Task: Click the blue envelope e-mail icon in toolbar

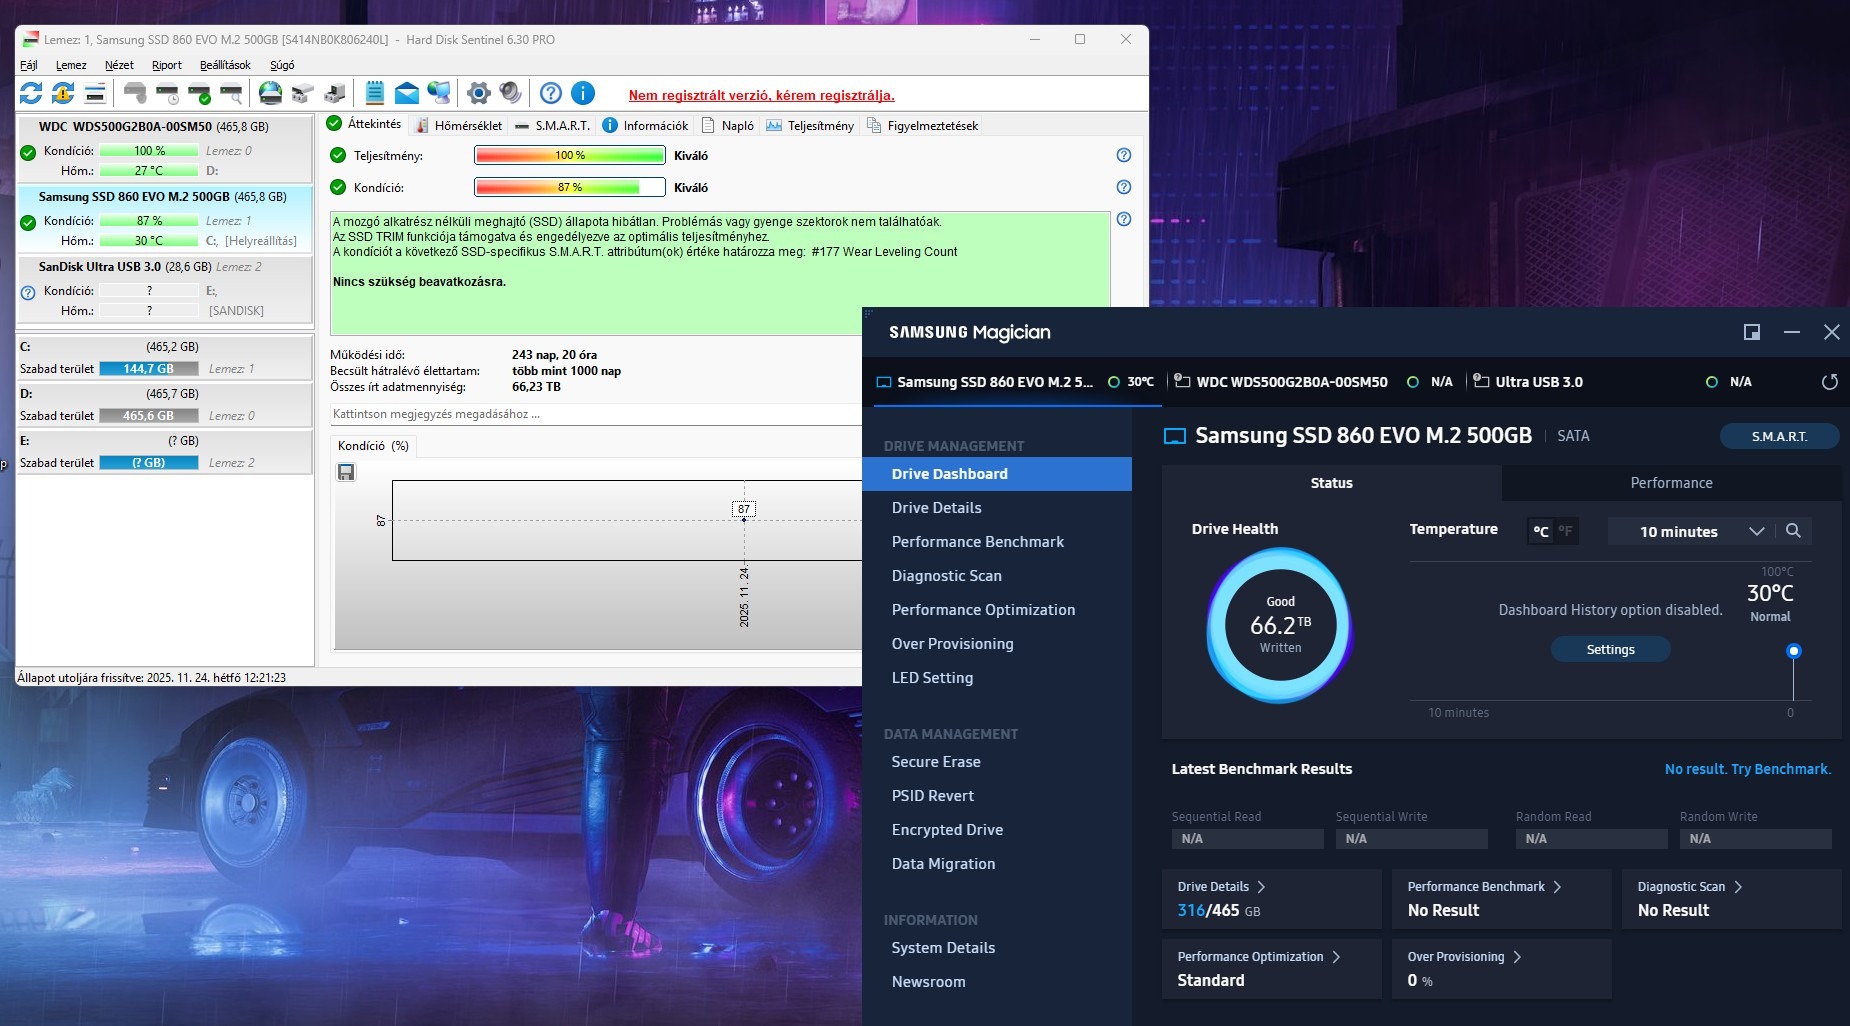Action: (x=407, y=94)
